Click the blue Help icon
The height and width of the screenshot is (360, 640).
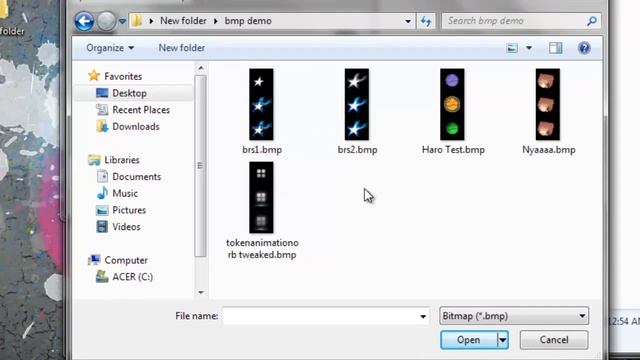coord(584,48)
